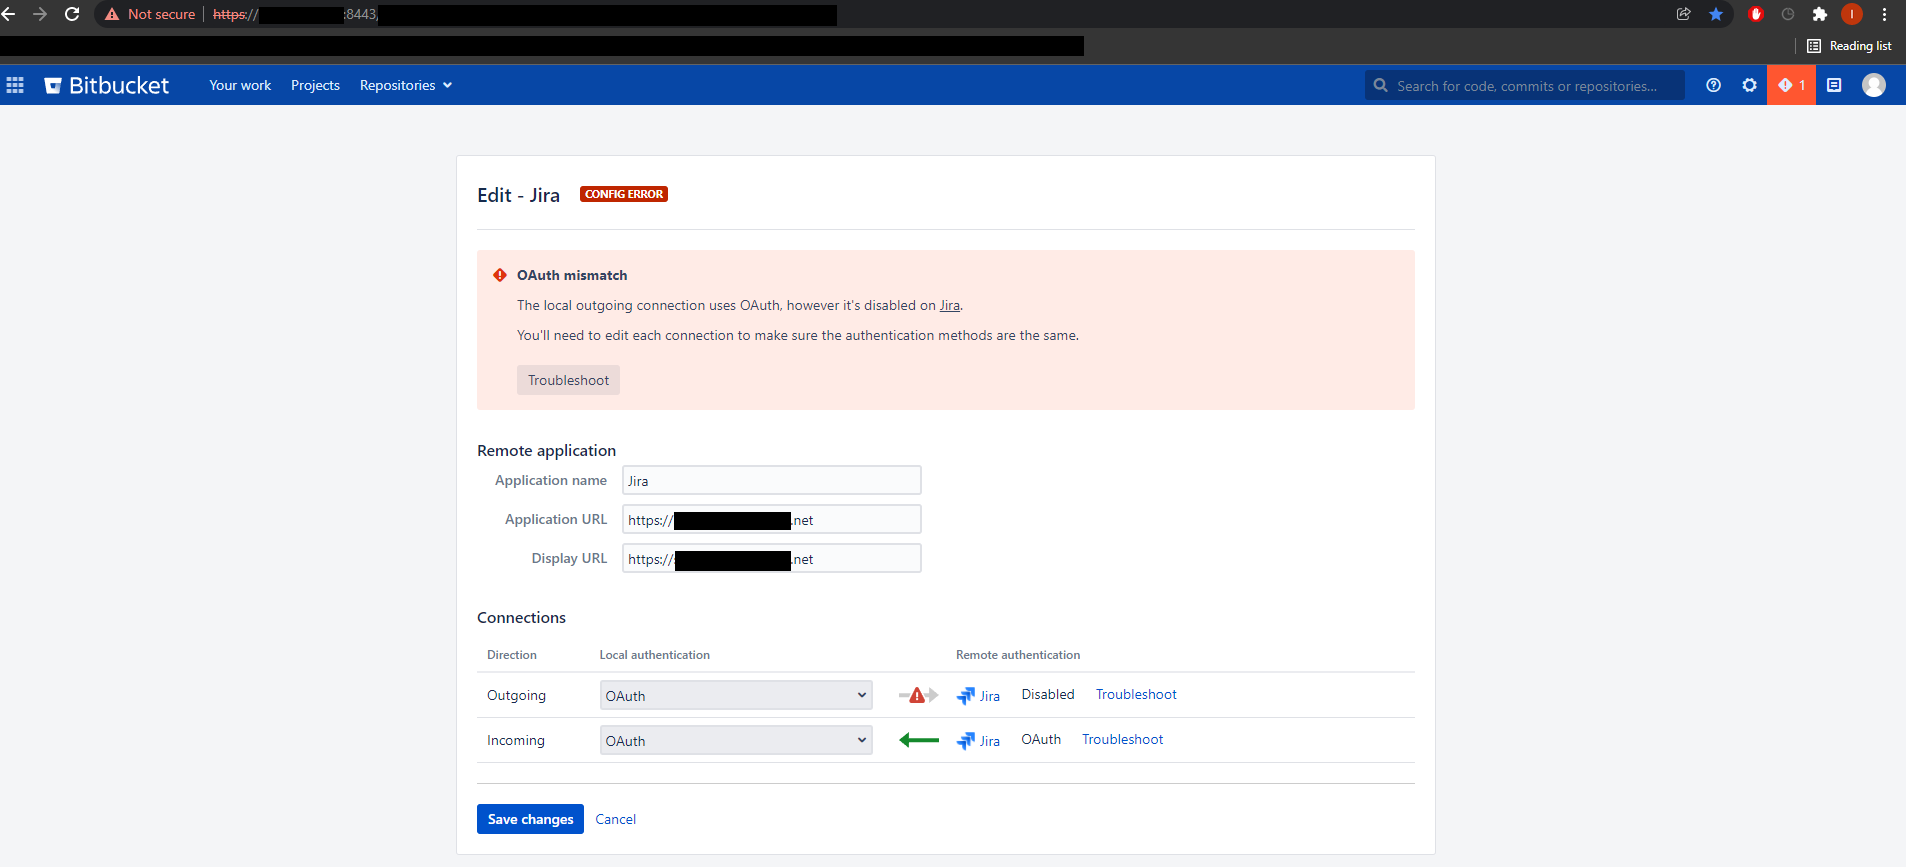Open the Projects menu item
This screenshot has height=867, width=1906.
tap(315, 85)
